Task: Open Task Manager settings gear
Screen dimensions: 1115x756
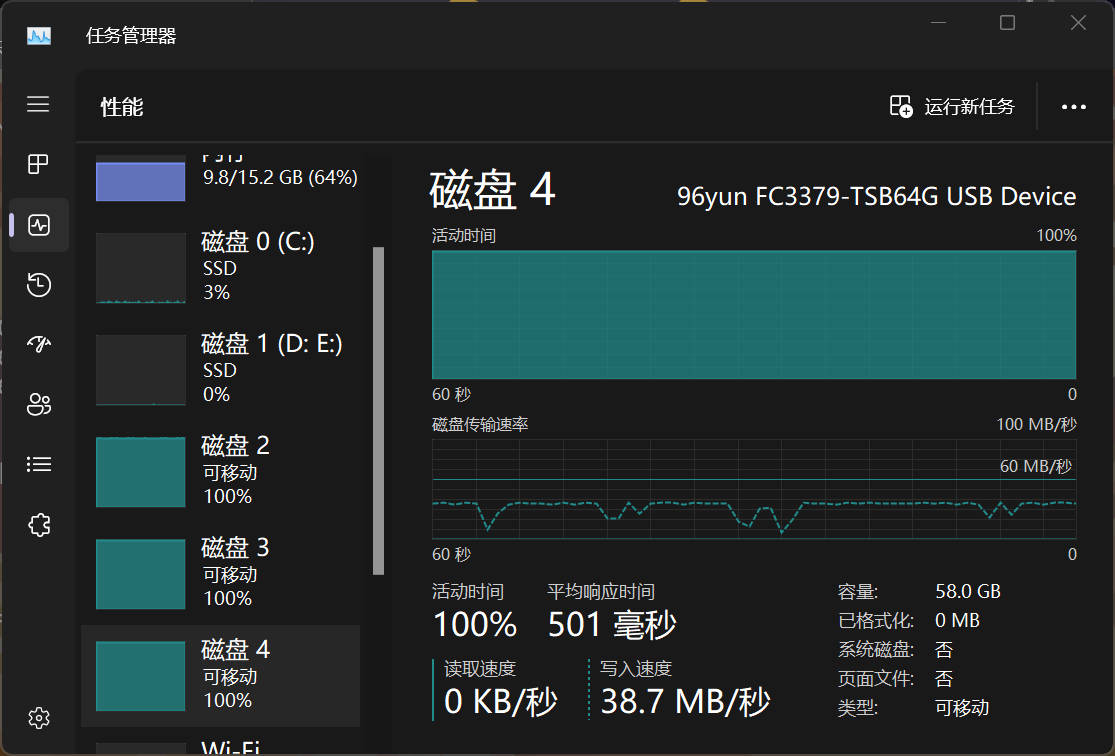Action: click(38, 718)
